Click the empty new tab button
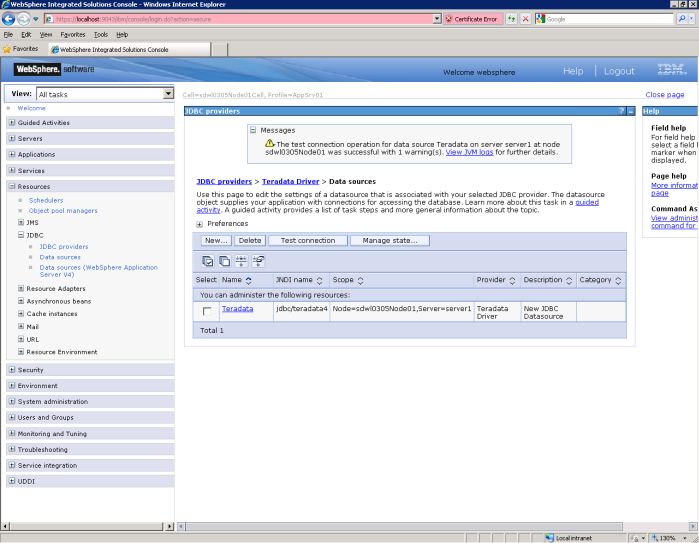This screenshot has width=699, height=543. click(x=219, y=49)
